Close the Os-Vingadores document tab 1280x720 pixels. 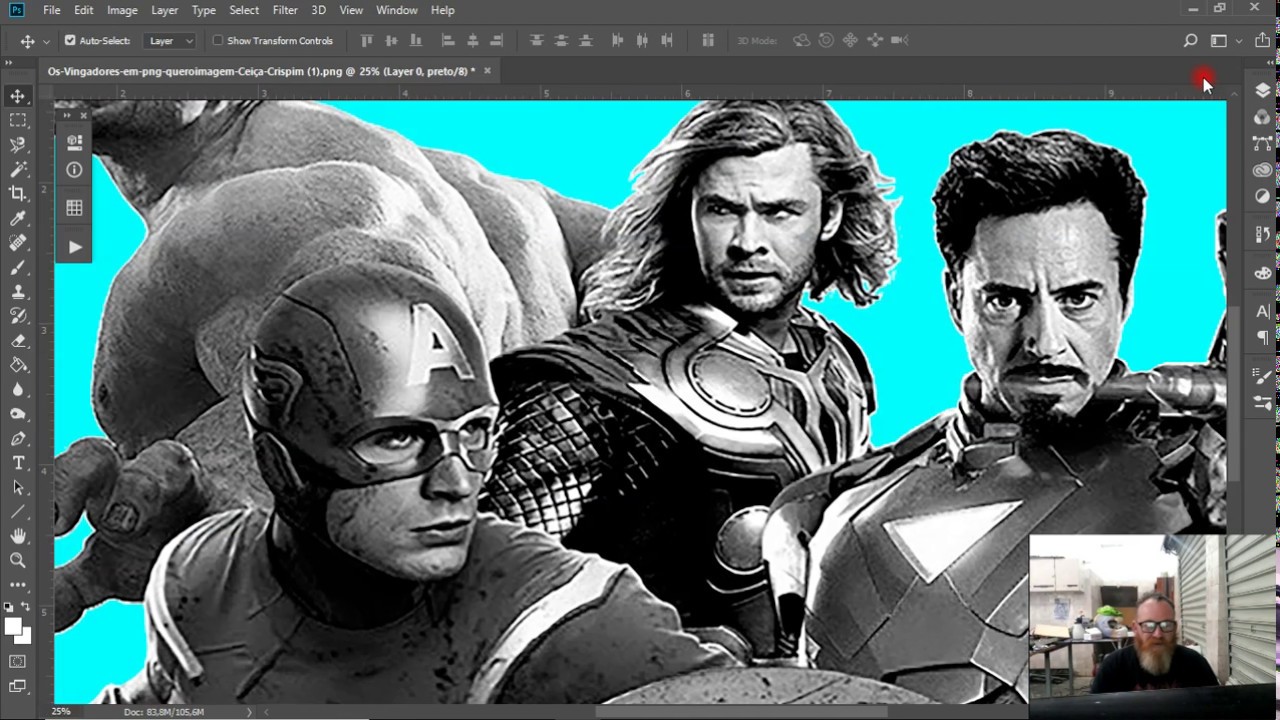[487, 71]
